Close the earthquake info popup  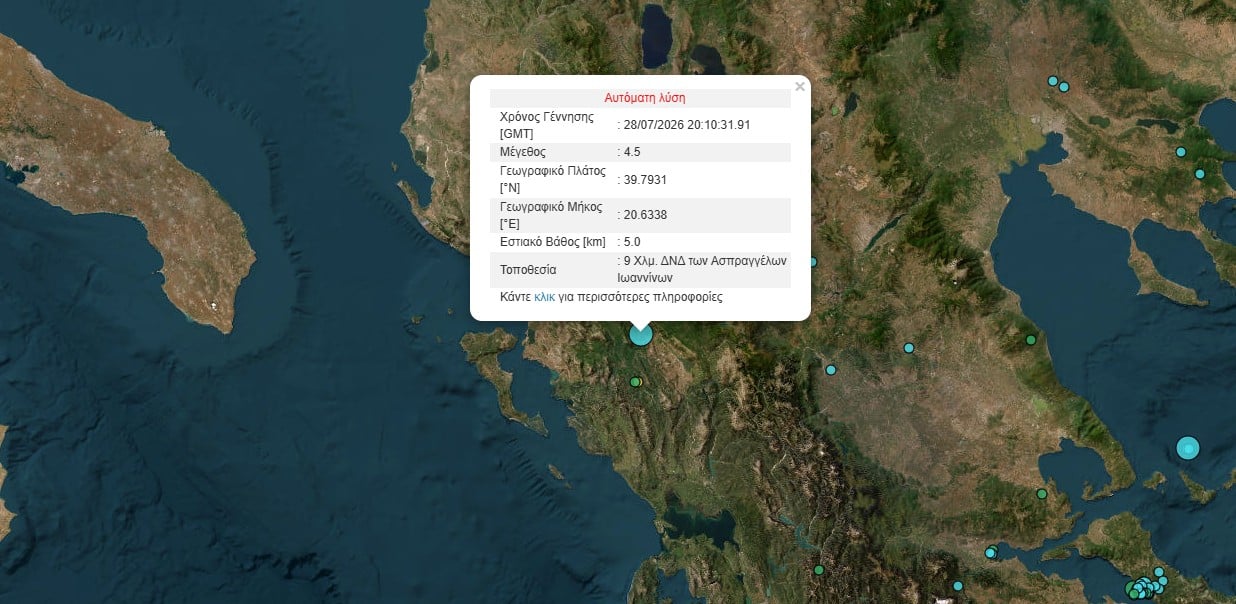pyautogui.click(x=799, y=87)
